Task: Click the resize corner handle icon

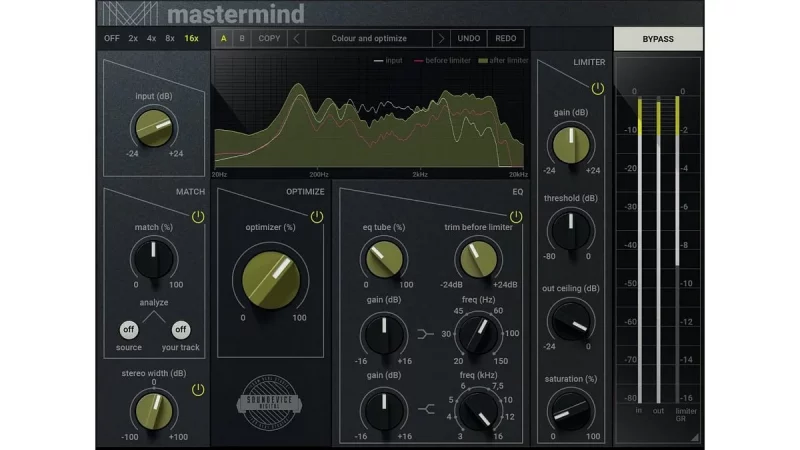Action: [694, 437]
